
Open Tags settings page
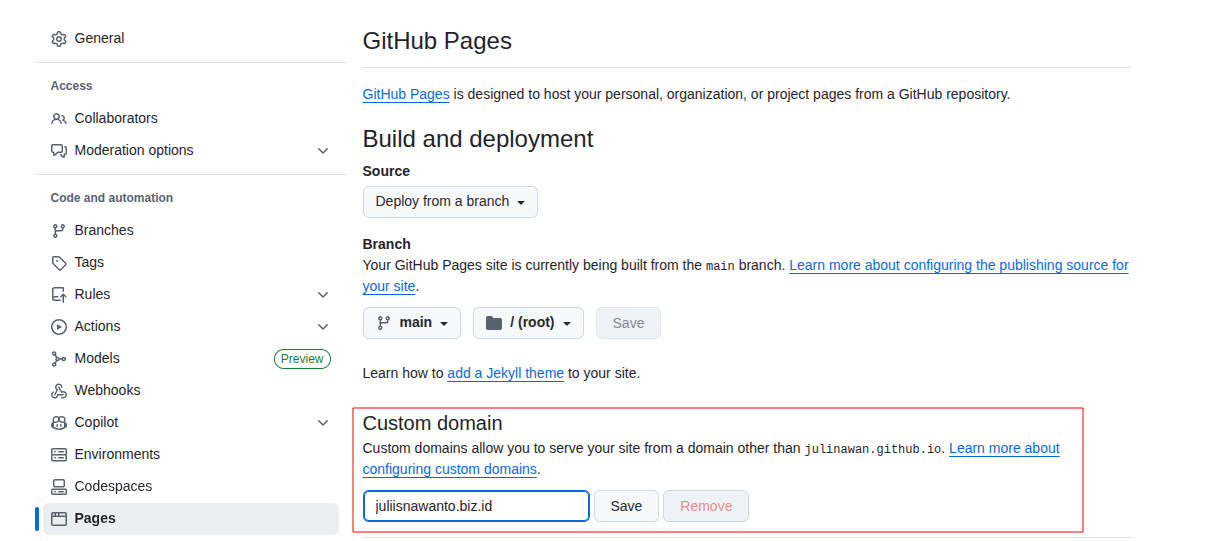[191, 262]
